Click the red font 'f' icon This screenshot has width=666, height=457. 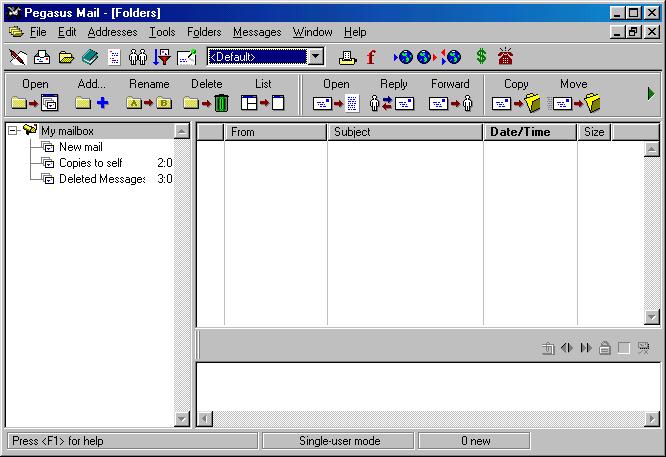coord(371,57)
